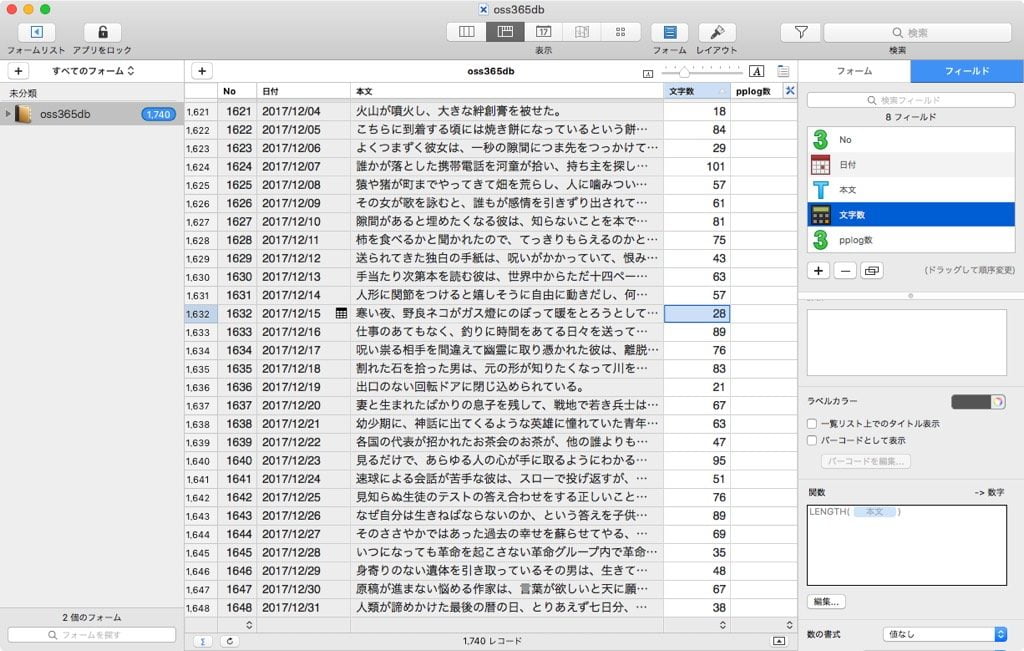Open the 数の書式 値なし dropdown
The width and height of the screenshot is (1024, 651).
944,634
